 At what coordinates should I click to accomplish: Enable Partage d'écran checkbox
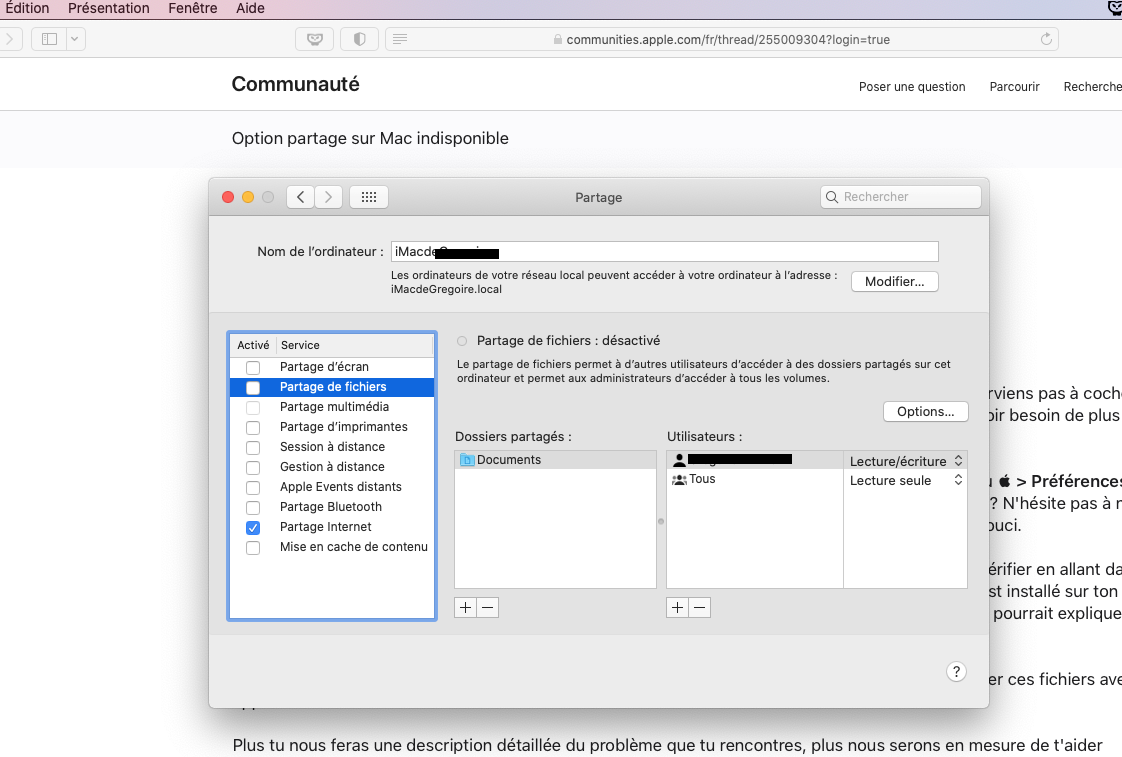pos(253,368)
